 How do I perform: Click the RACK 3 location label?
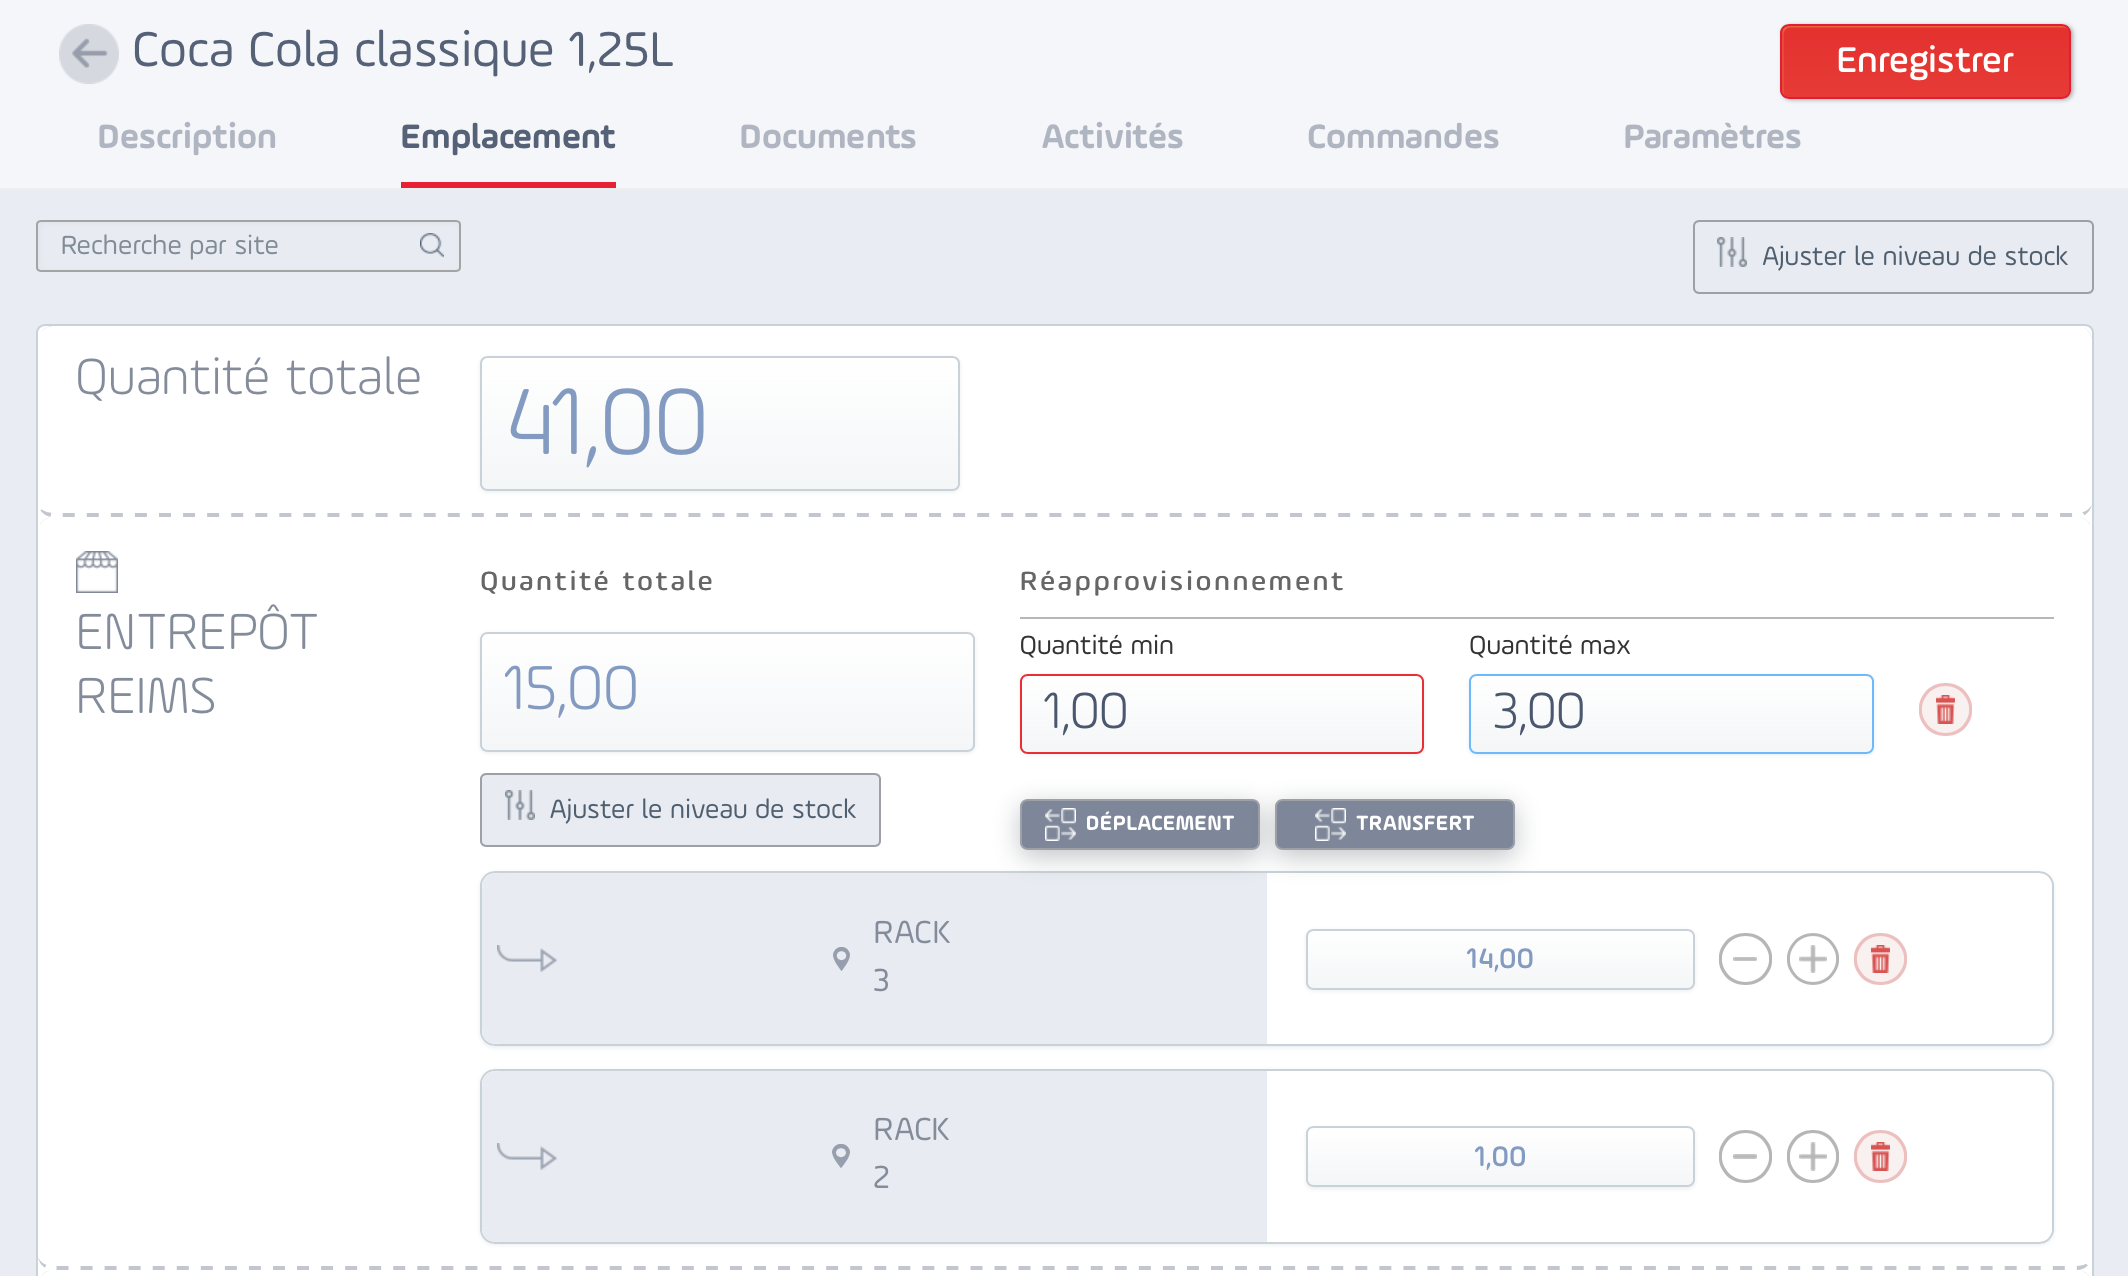[x=911, y=955]
